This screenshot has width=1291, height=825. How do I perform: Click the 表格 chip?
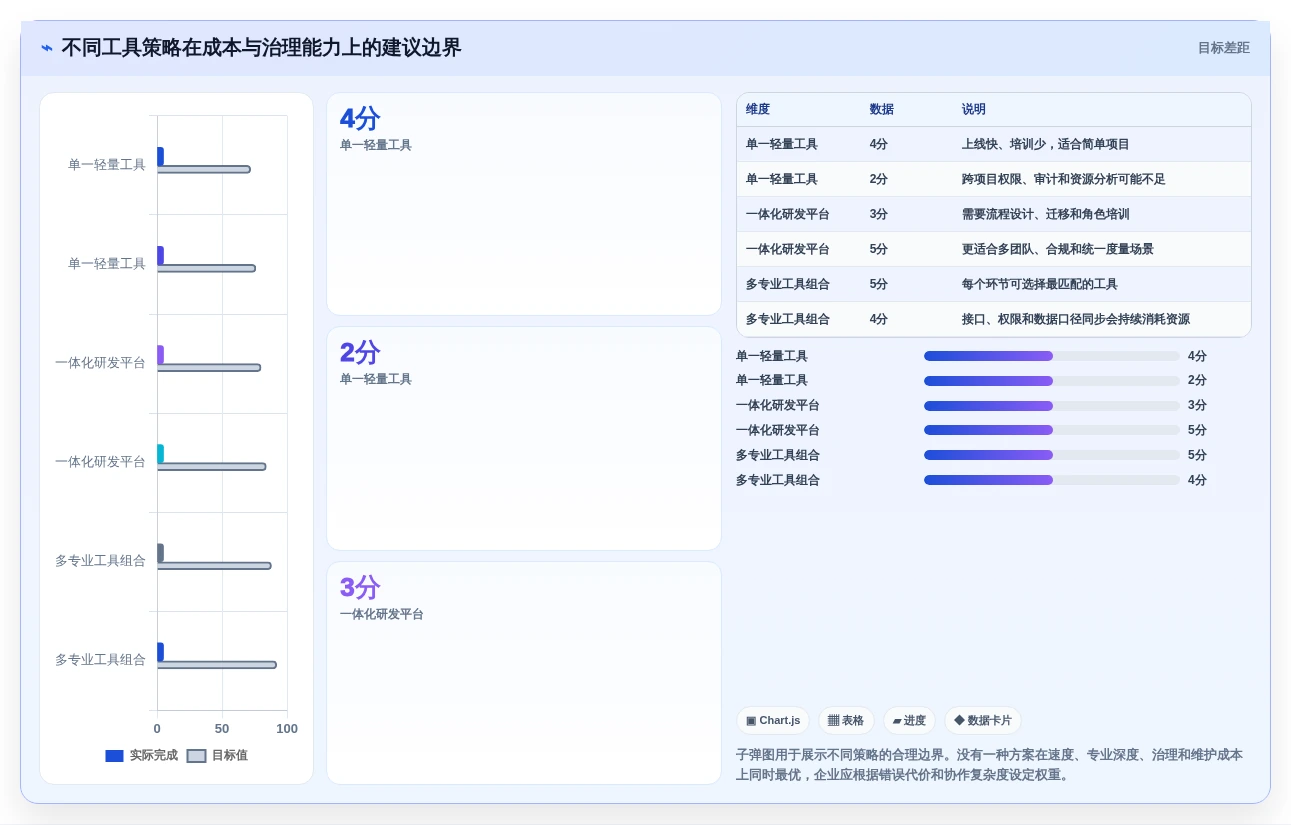846,720
